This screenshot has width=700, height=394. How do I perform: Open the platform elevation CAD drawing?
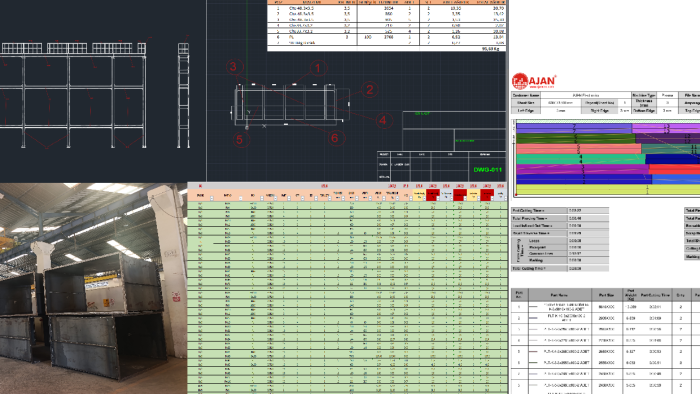103,91
